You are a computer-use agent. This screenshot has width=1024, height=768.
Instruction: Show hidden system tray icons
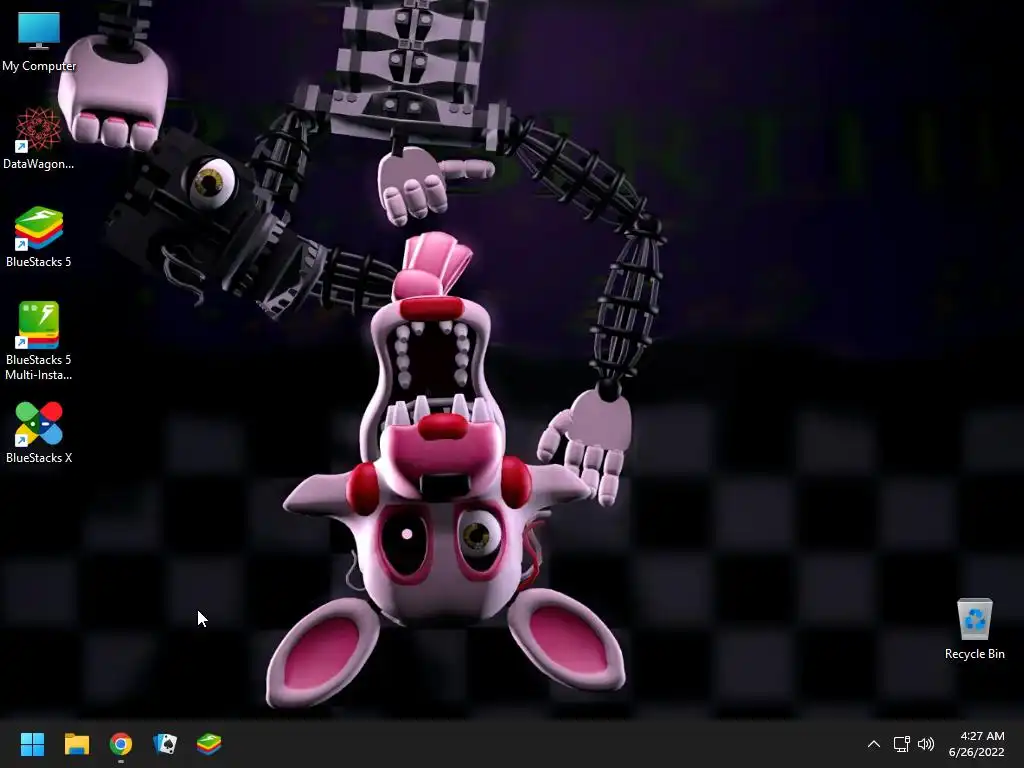click(874, 744)
